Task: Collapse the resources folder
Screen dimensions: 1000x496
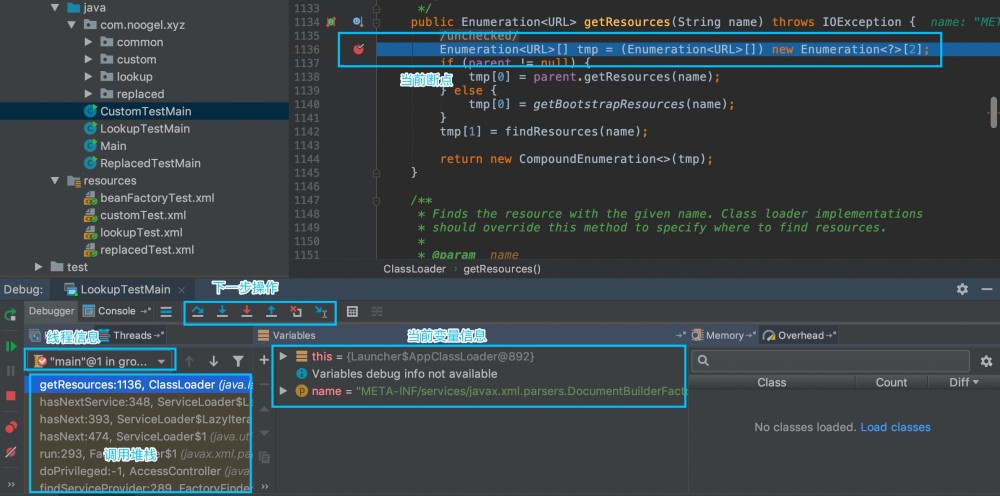Action: 57,181
